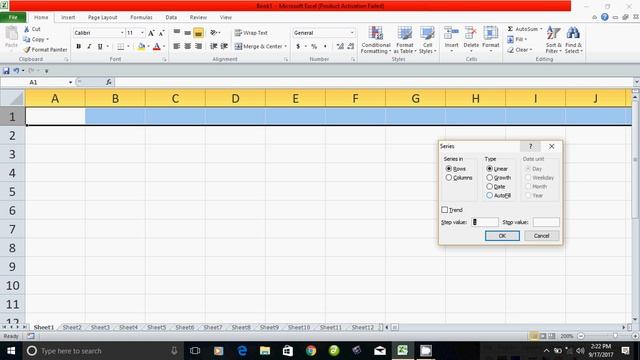Select Date type radio button

coord(489,187)
